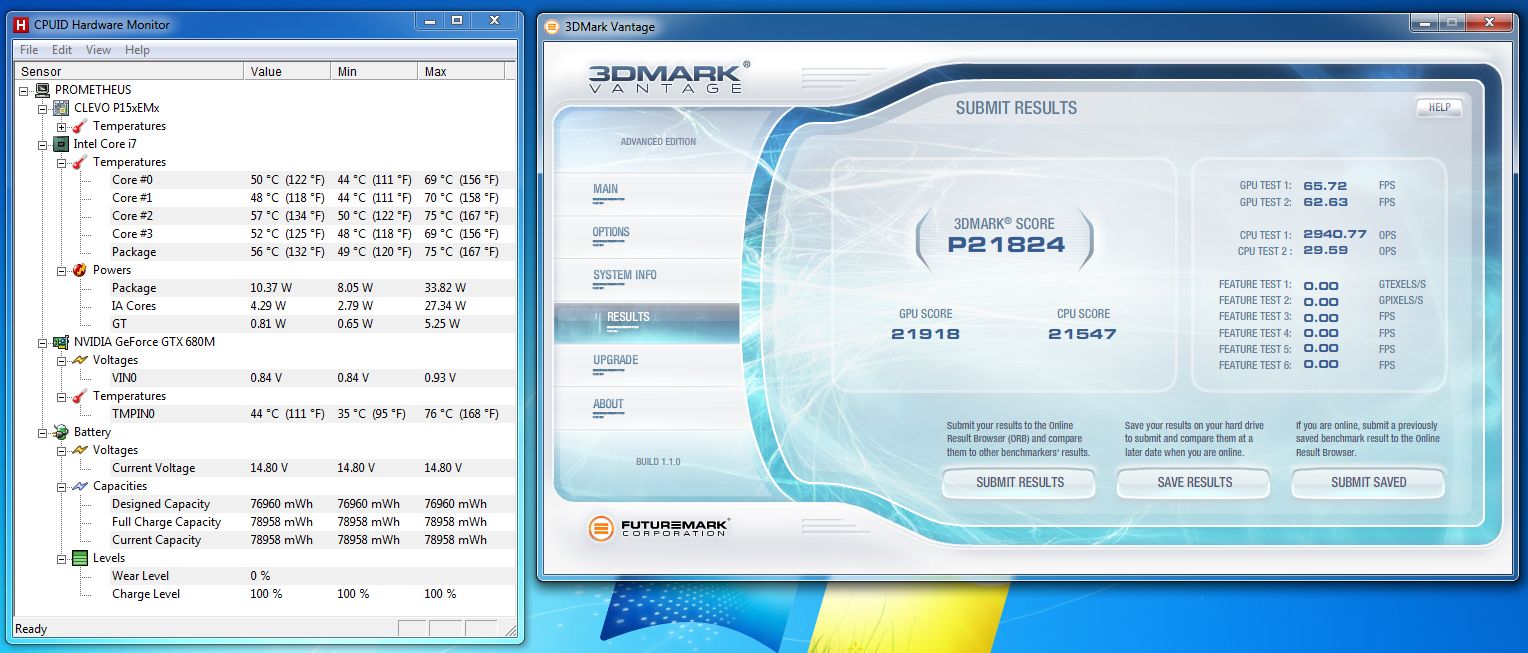Collapse the CLEVO P15xEMx node
This screenshot has height=653, width=1528.
point(43,108)
